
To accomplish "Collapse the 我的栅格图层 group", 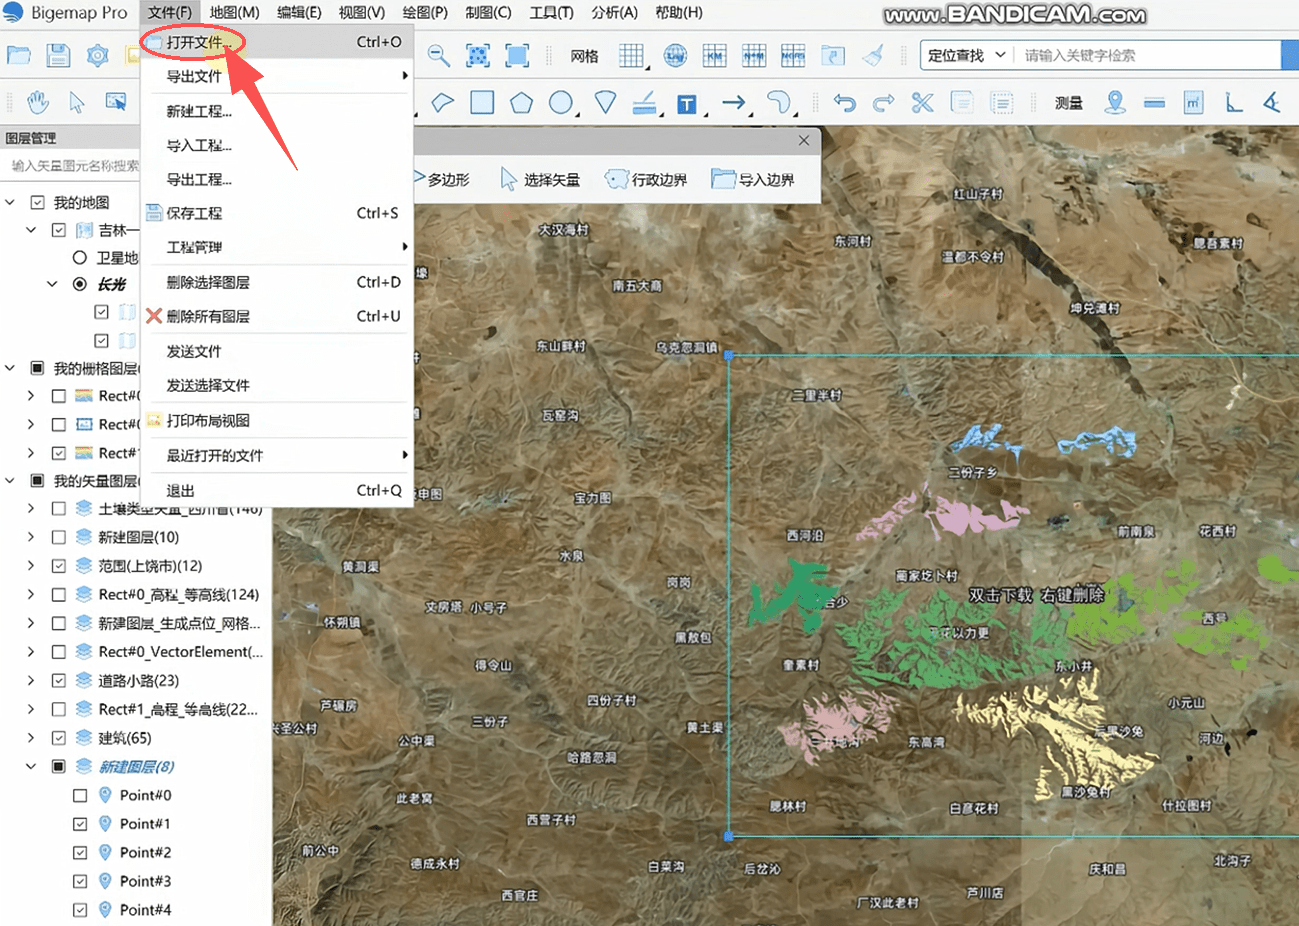I will [11, 368].
